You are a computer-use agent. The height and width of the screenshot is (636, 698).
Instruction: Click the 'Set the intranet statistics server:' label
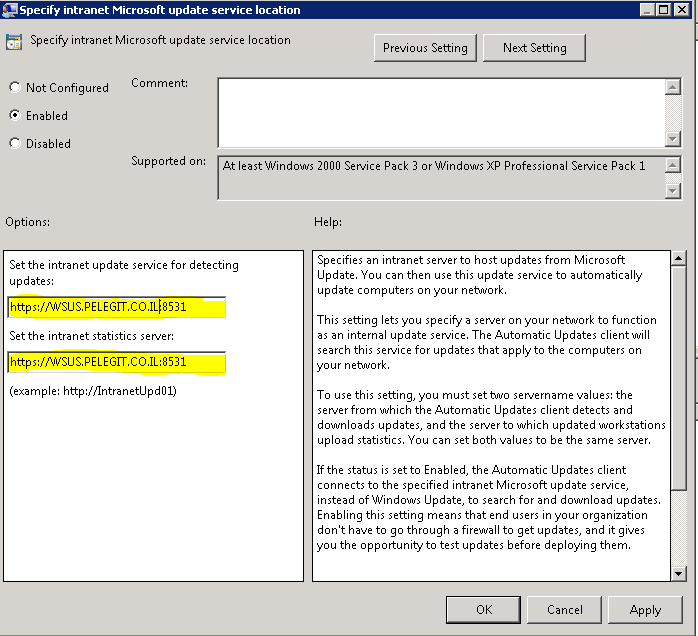[x=91, y=336]
